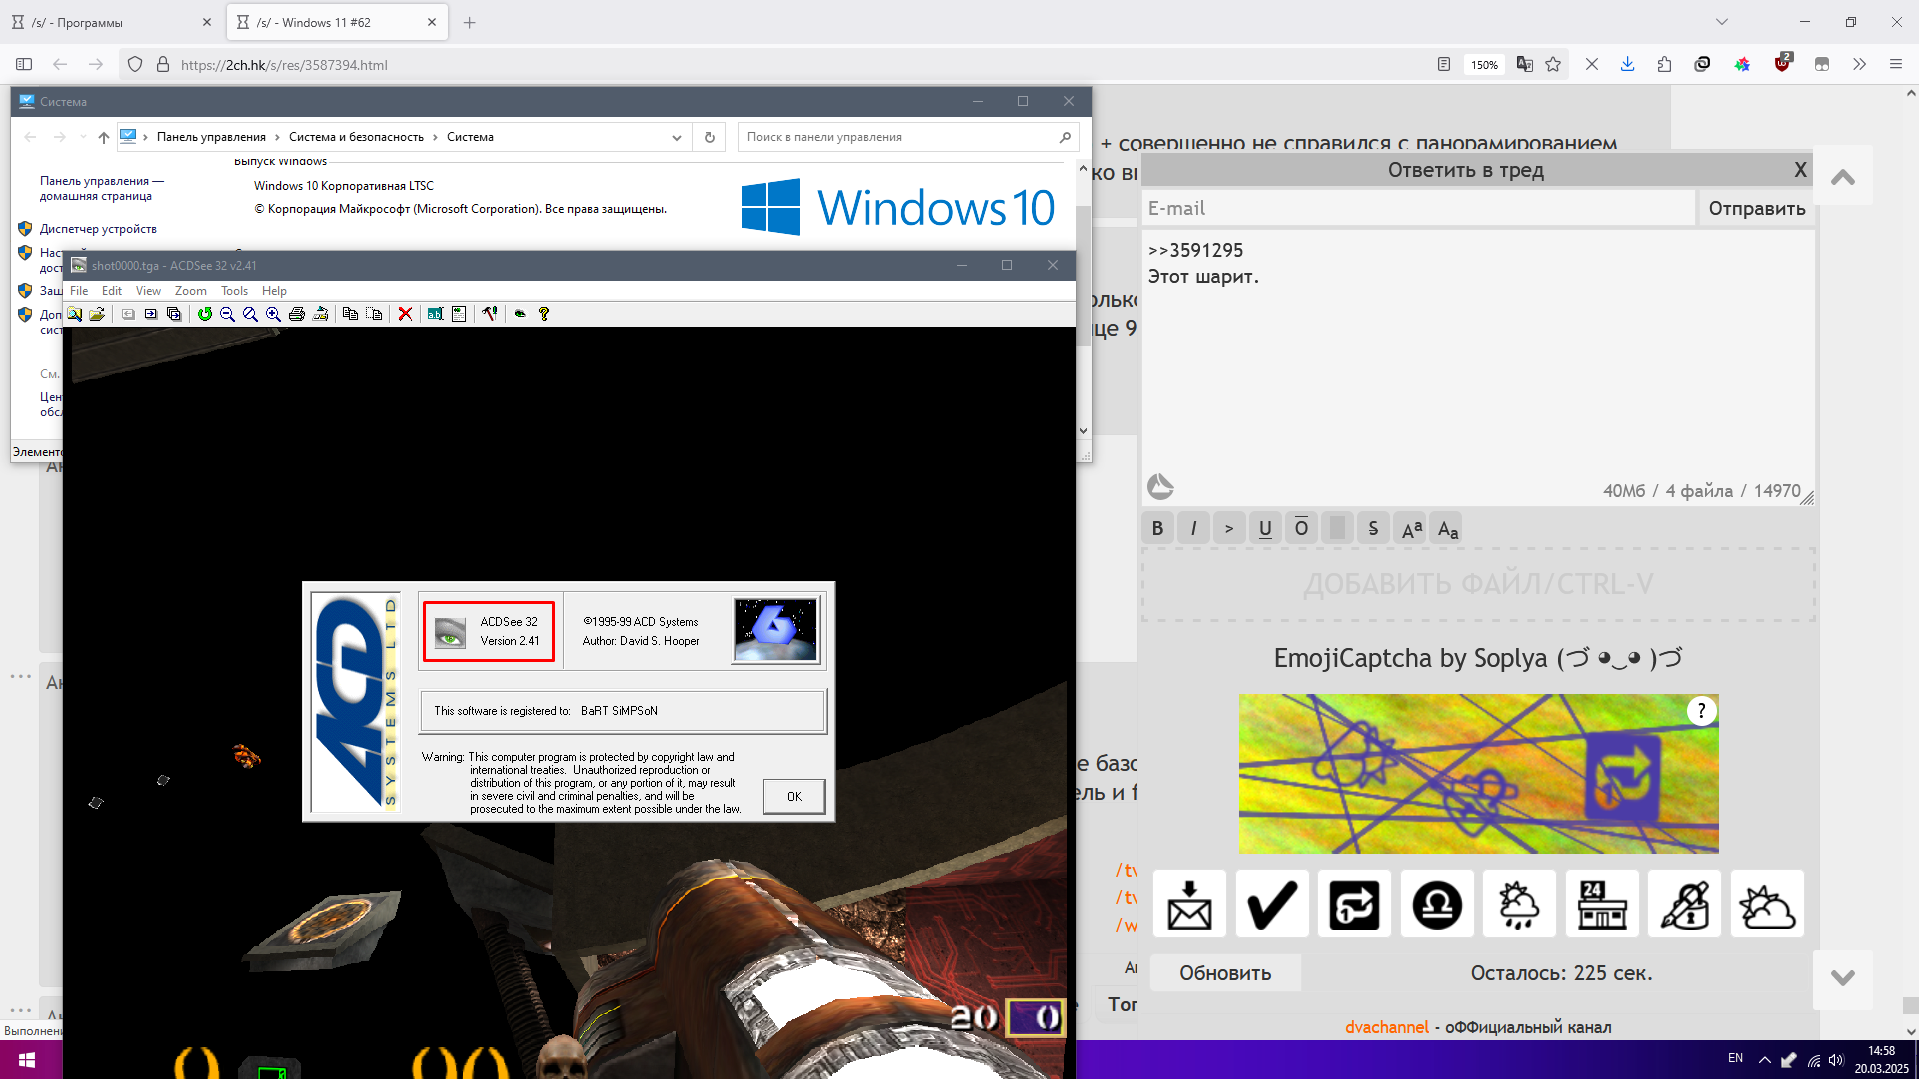The height and width of the screenshot is (1079, 1919).
Task: Click the printer icon in ACDSee toolbar
Action: tap(297, 314)
